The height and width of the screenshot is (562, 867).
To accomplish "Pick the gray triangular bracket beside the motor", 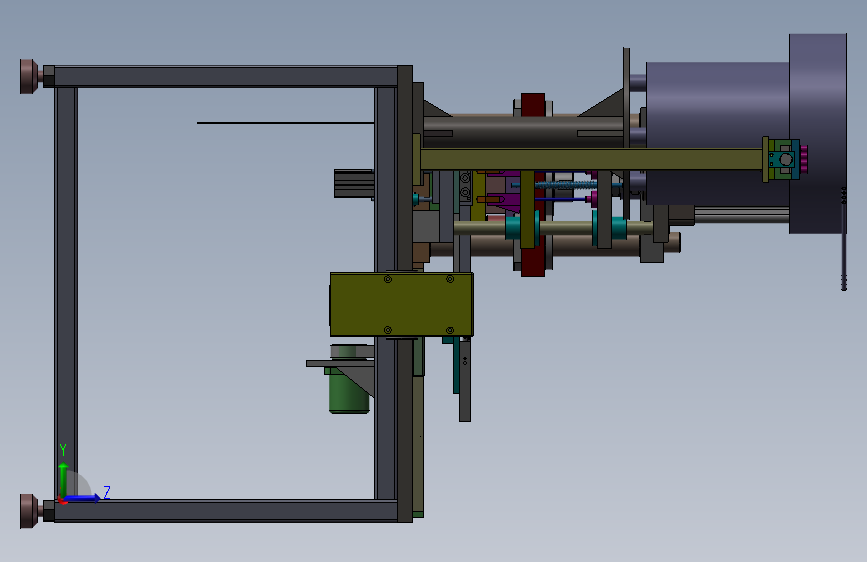I will pyautogui.click(x=358, y=383).
